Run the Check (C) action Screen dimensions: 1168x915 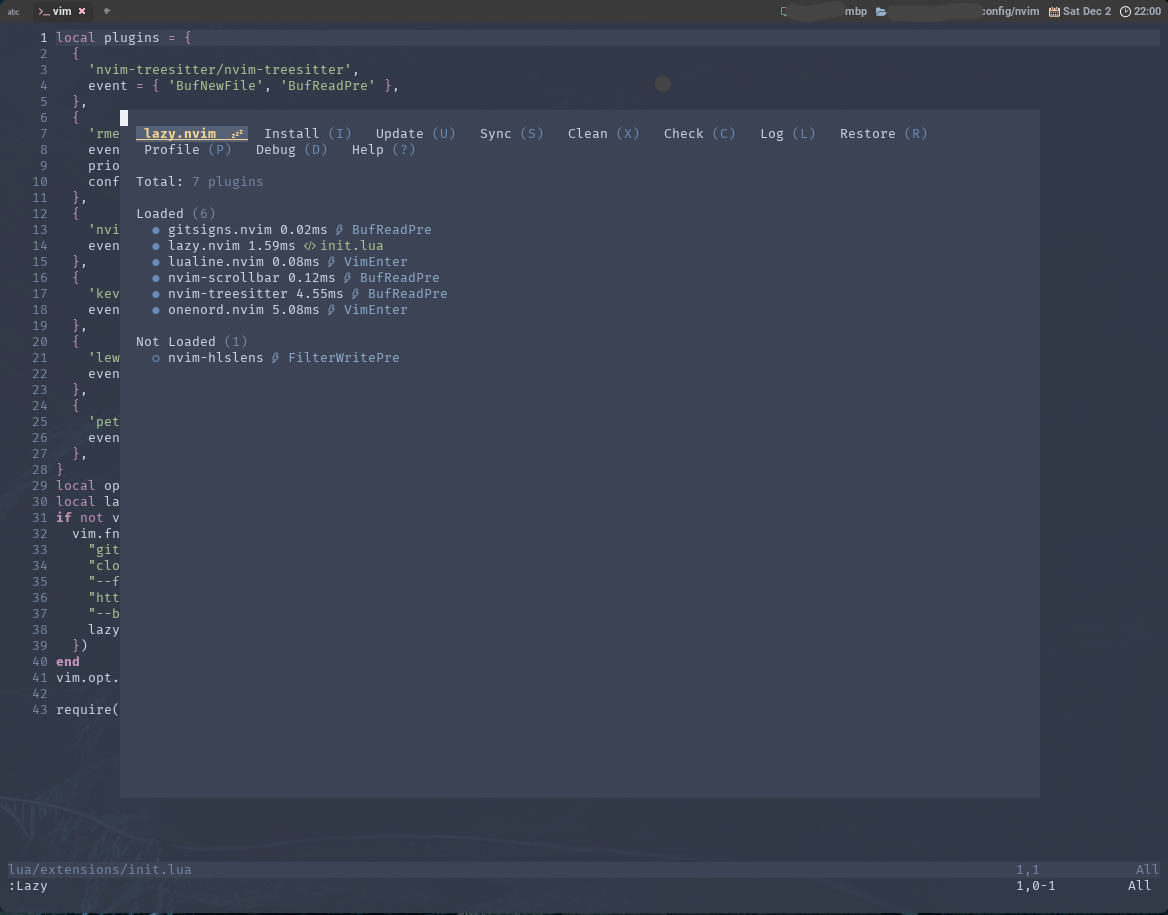(699, 133)
